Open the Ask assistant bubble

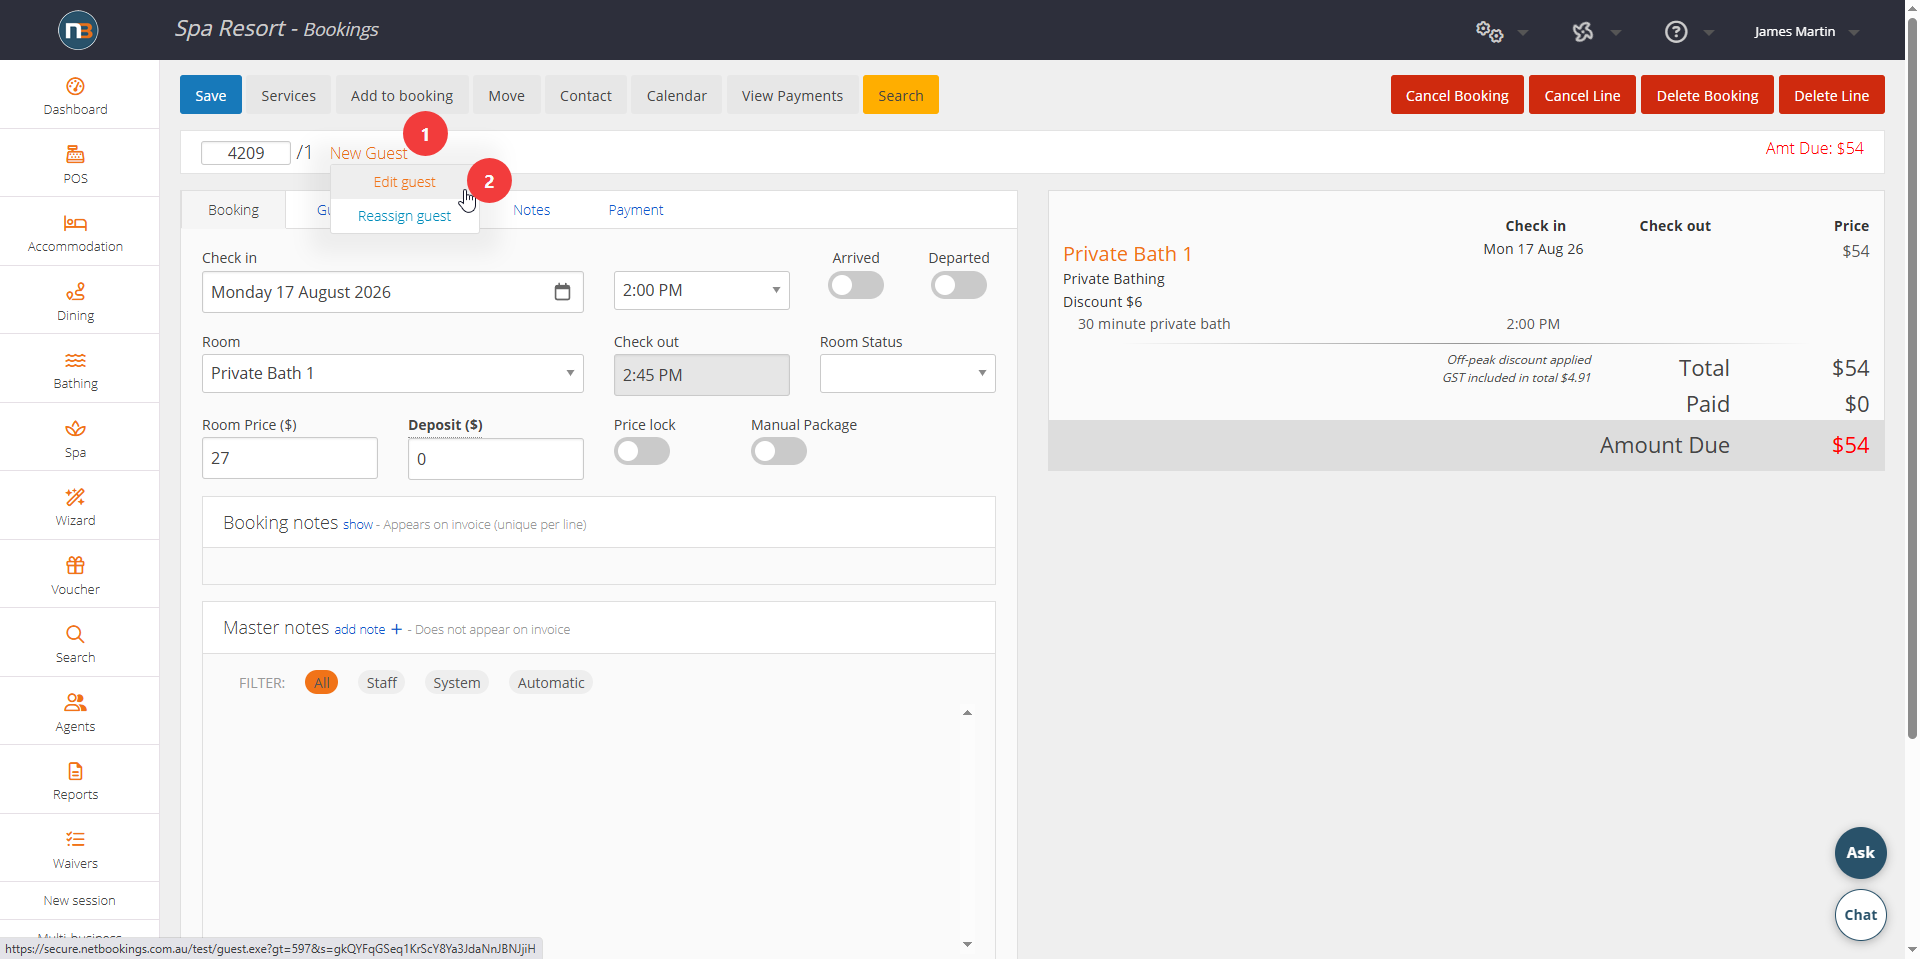[x=1860, y=853]
